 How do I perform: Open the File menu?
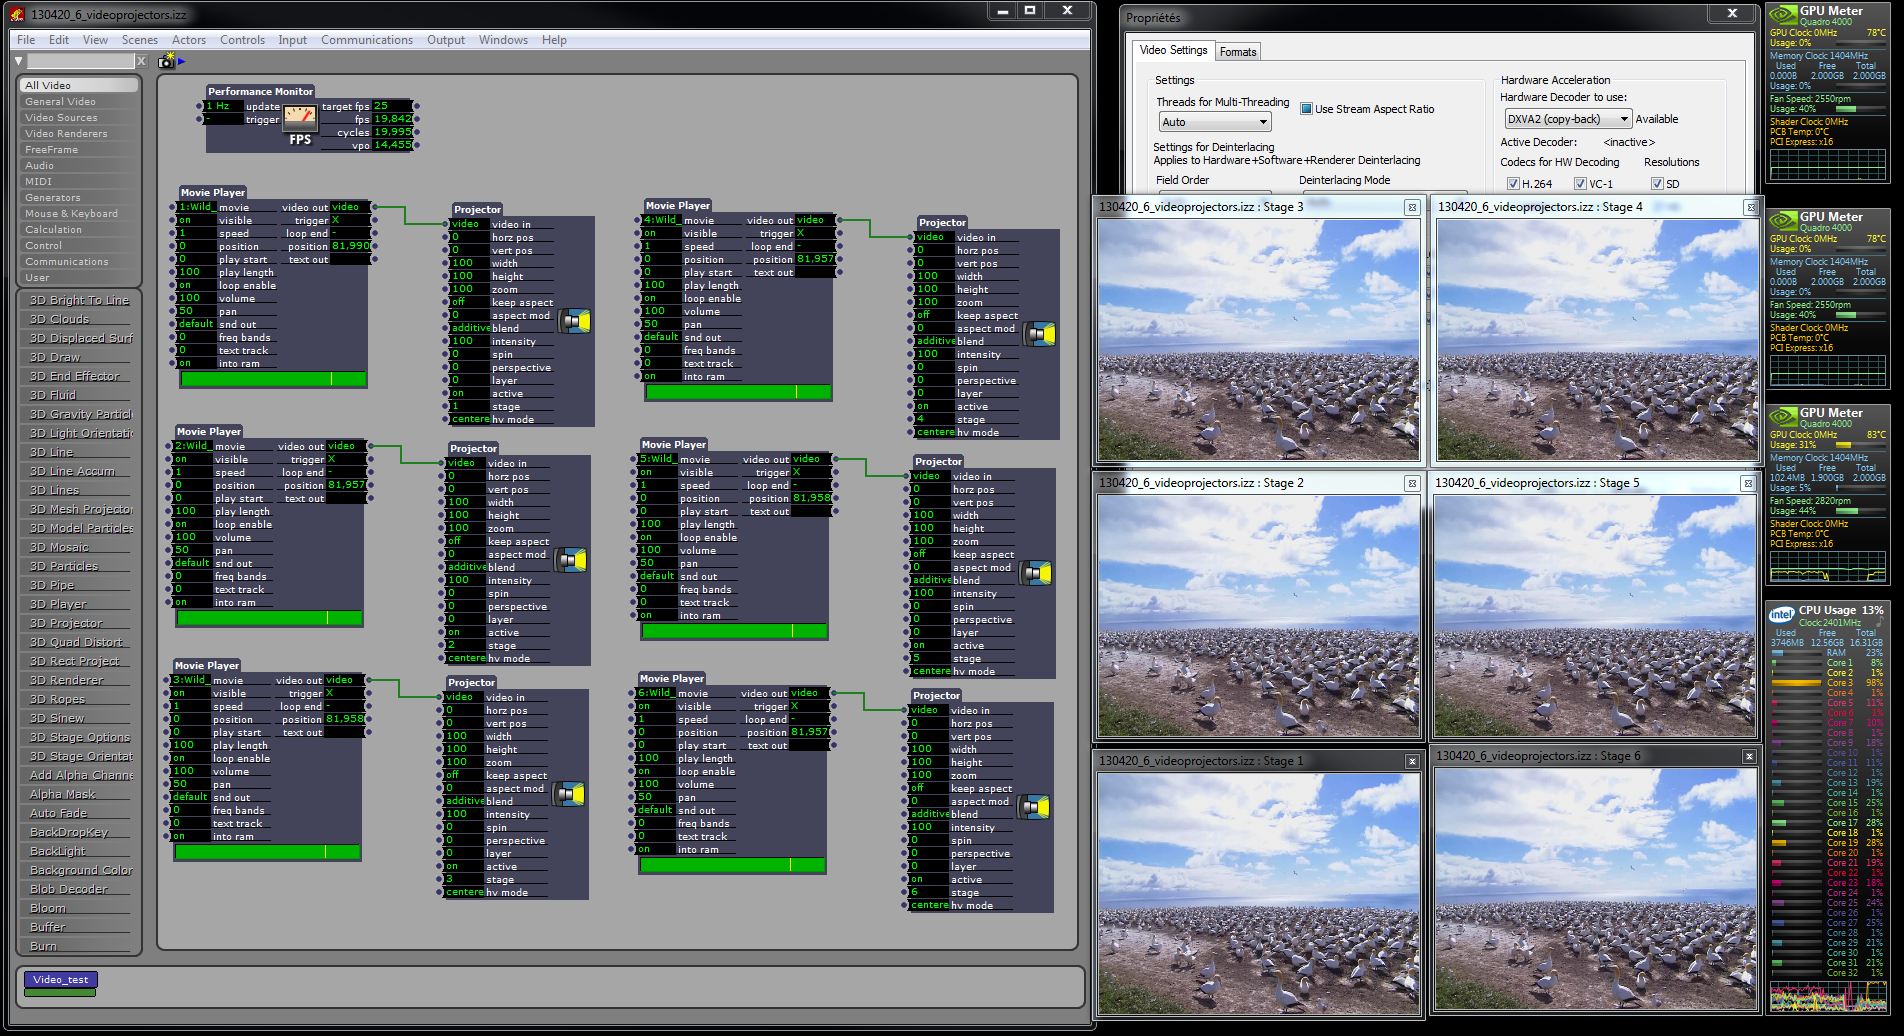(26, 40)
